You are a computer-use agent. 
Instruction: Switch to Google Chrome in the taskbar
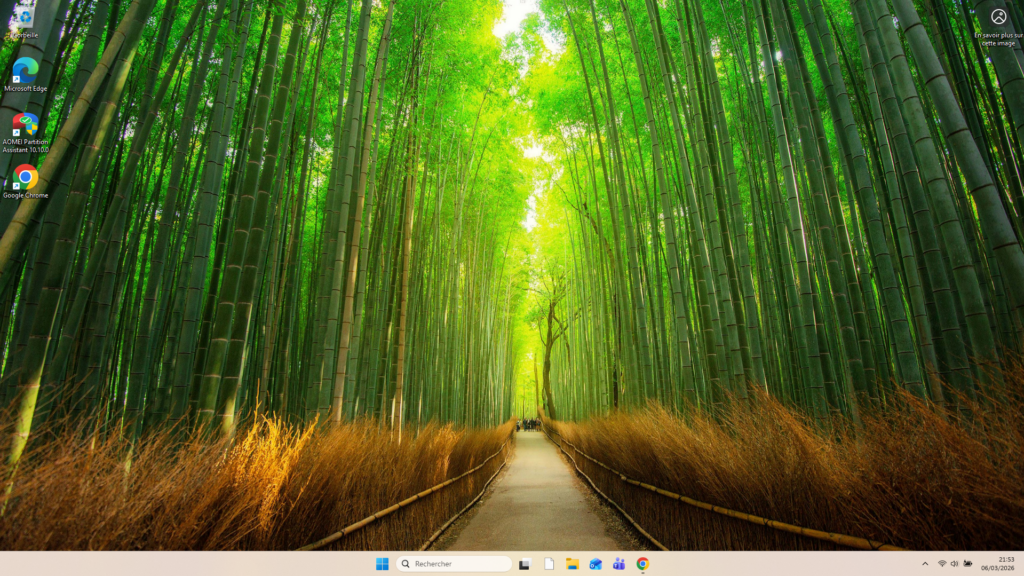coord(642,564)
